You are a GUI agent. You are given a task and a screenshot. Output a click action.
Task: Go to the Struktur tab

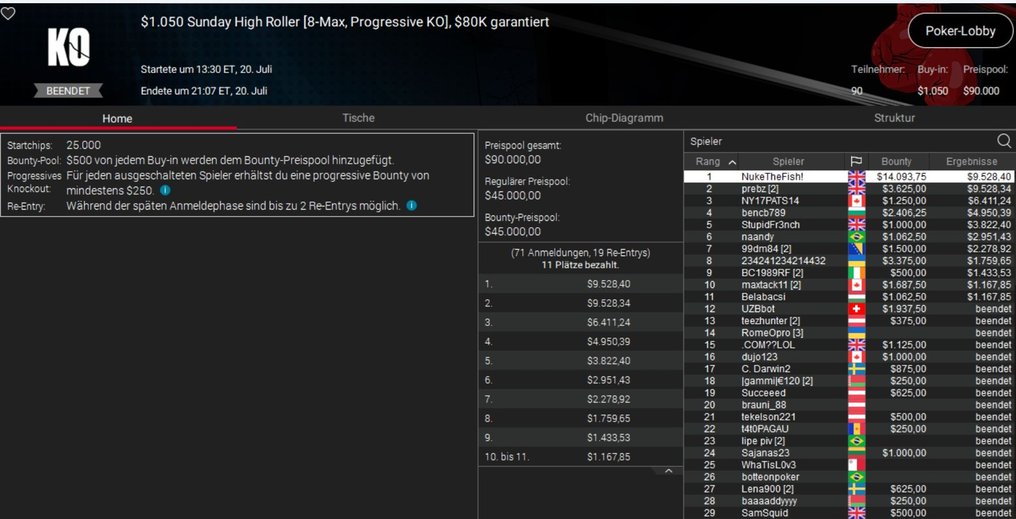coord(894,118)
